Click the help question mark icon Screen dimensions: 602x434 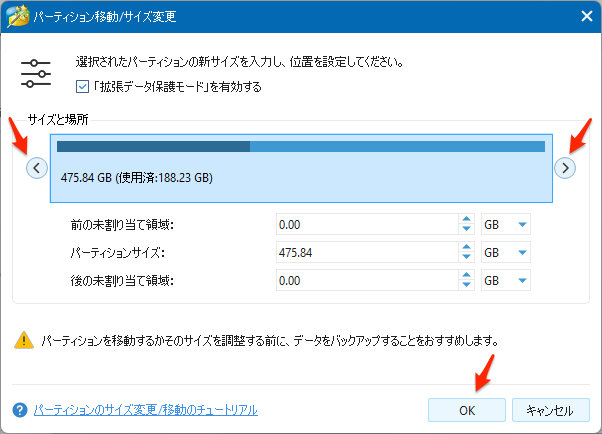point(19,409)
